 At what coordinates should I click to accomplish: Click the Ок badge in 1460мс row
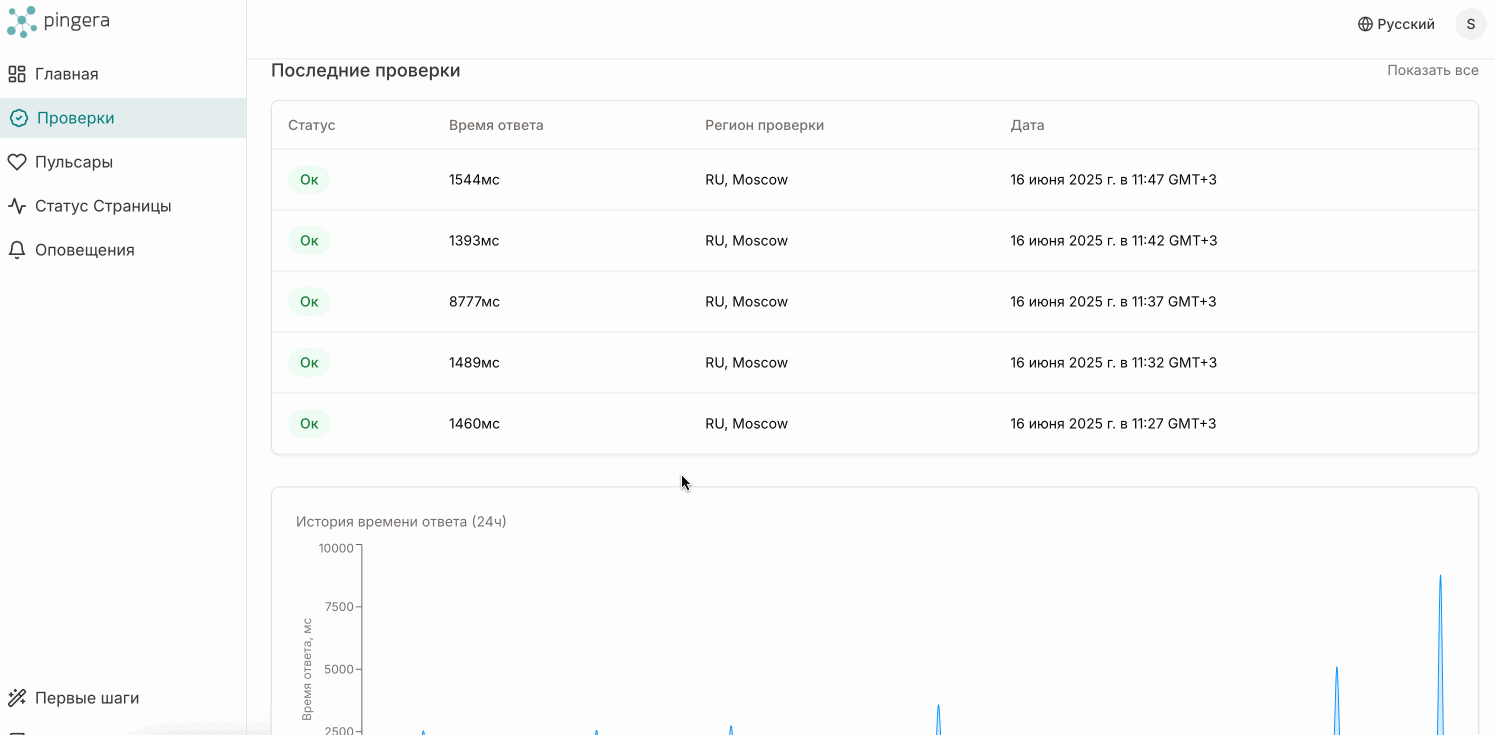coord(309,424)
